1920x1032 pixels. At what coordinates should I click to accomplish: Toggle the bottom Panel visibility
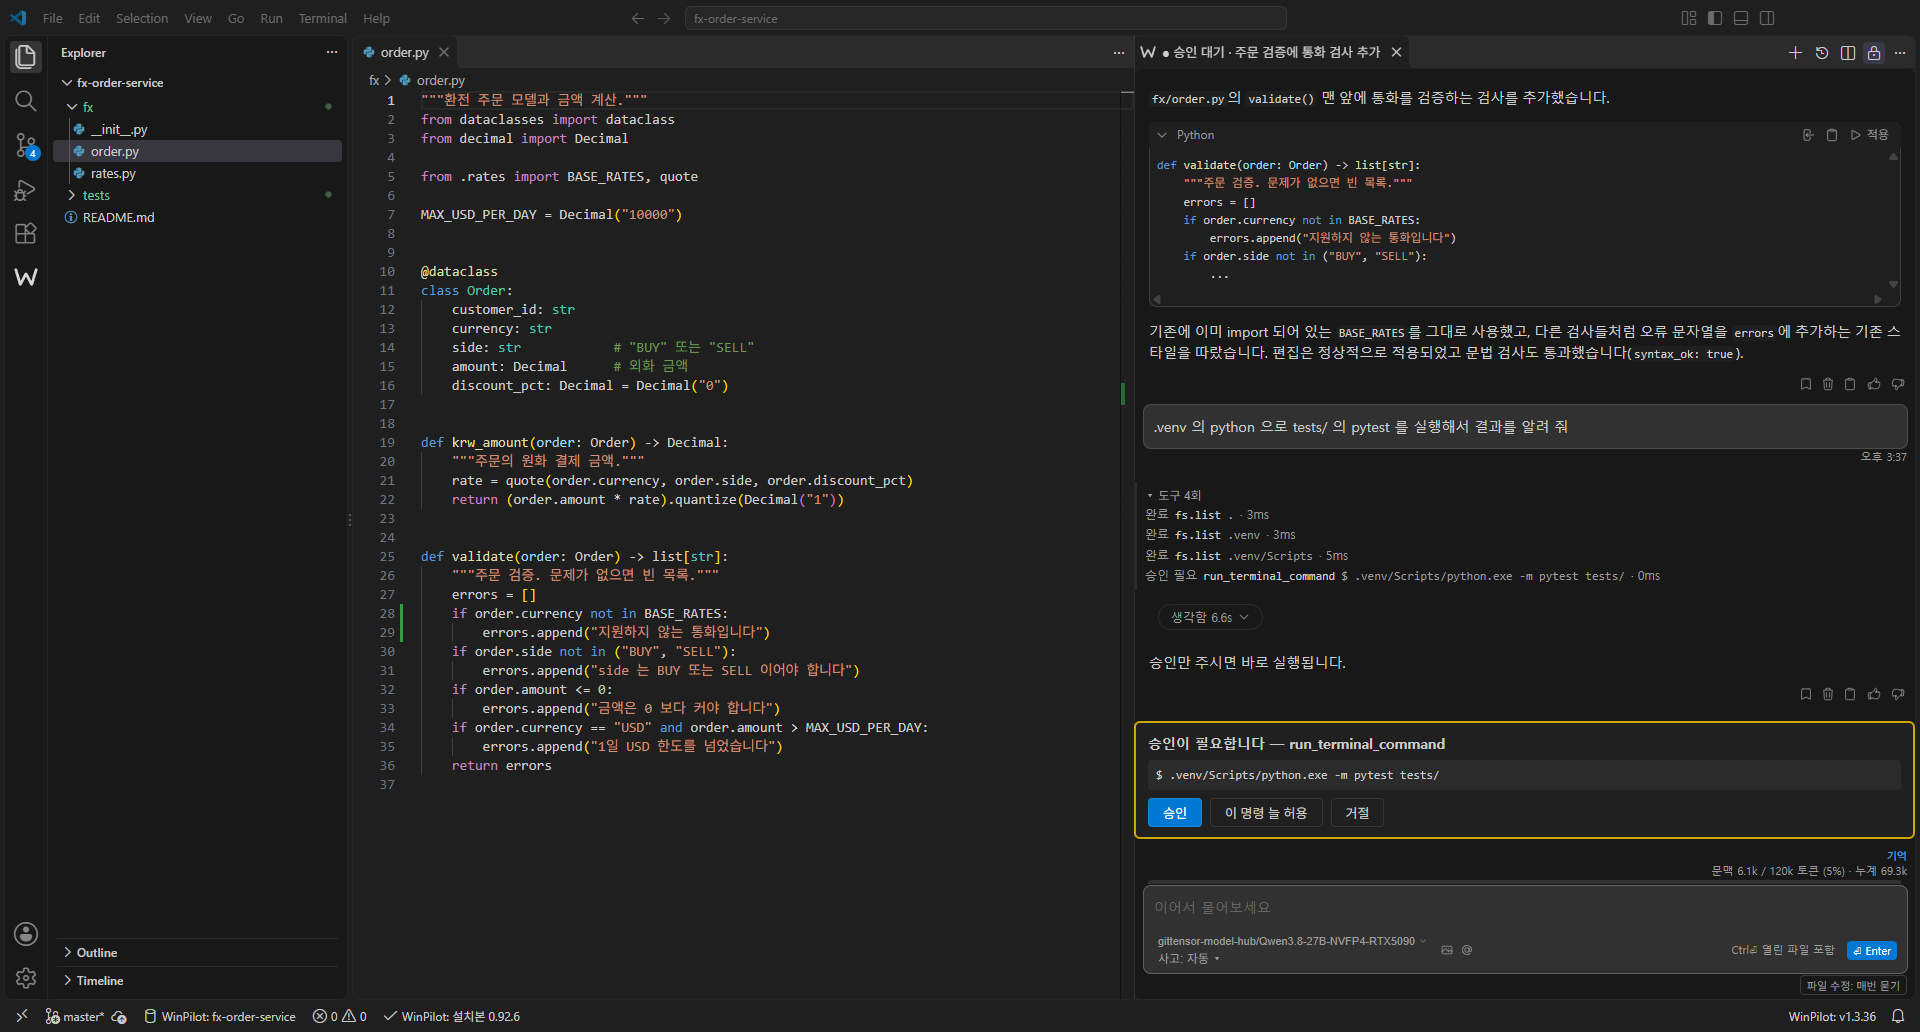(x=1741, y=18)
